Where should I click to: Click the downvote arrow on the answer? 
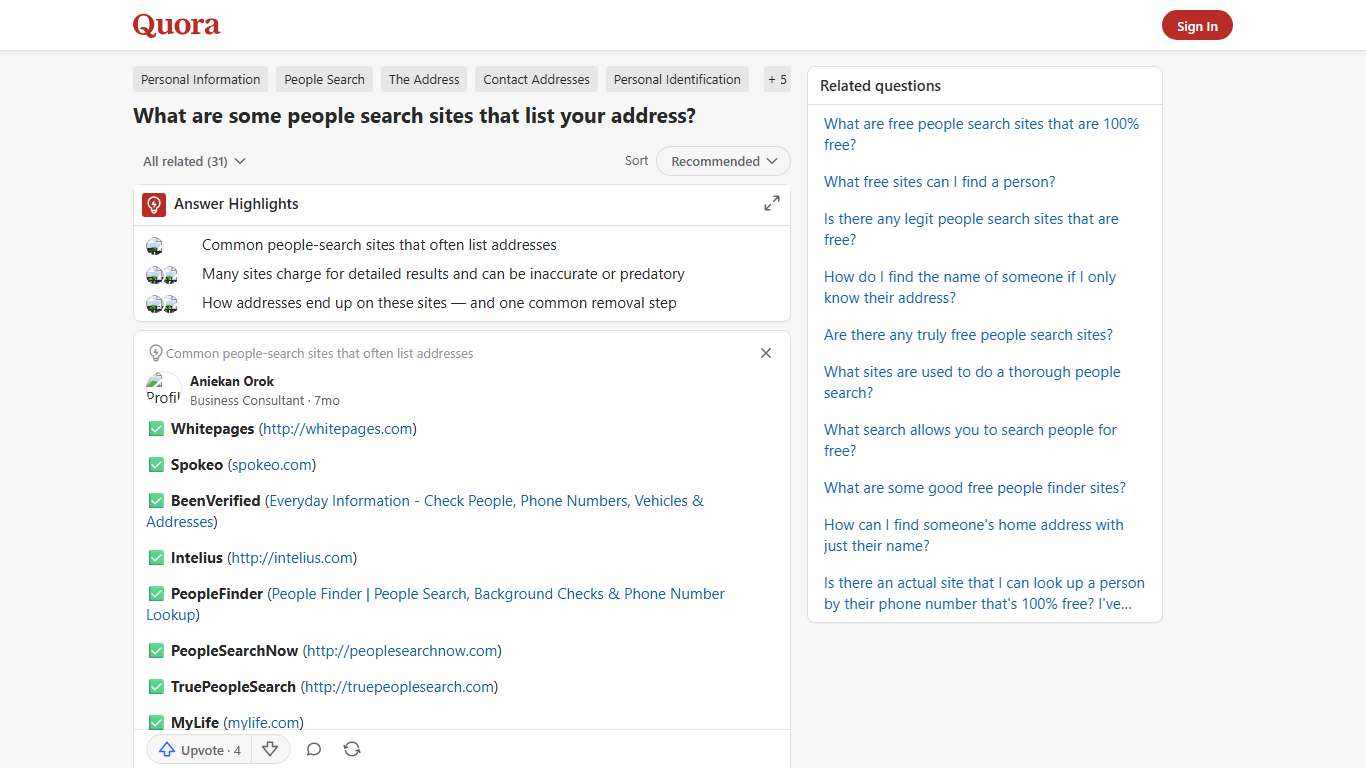269,749
